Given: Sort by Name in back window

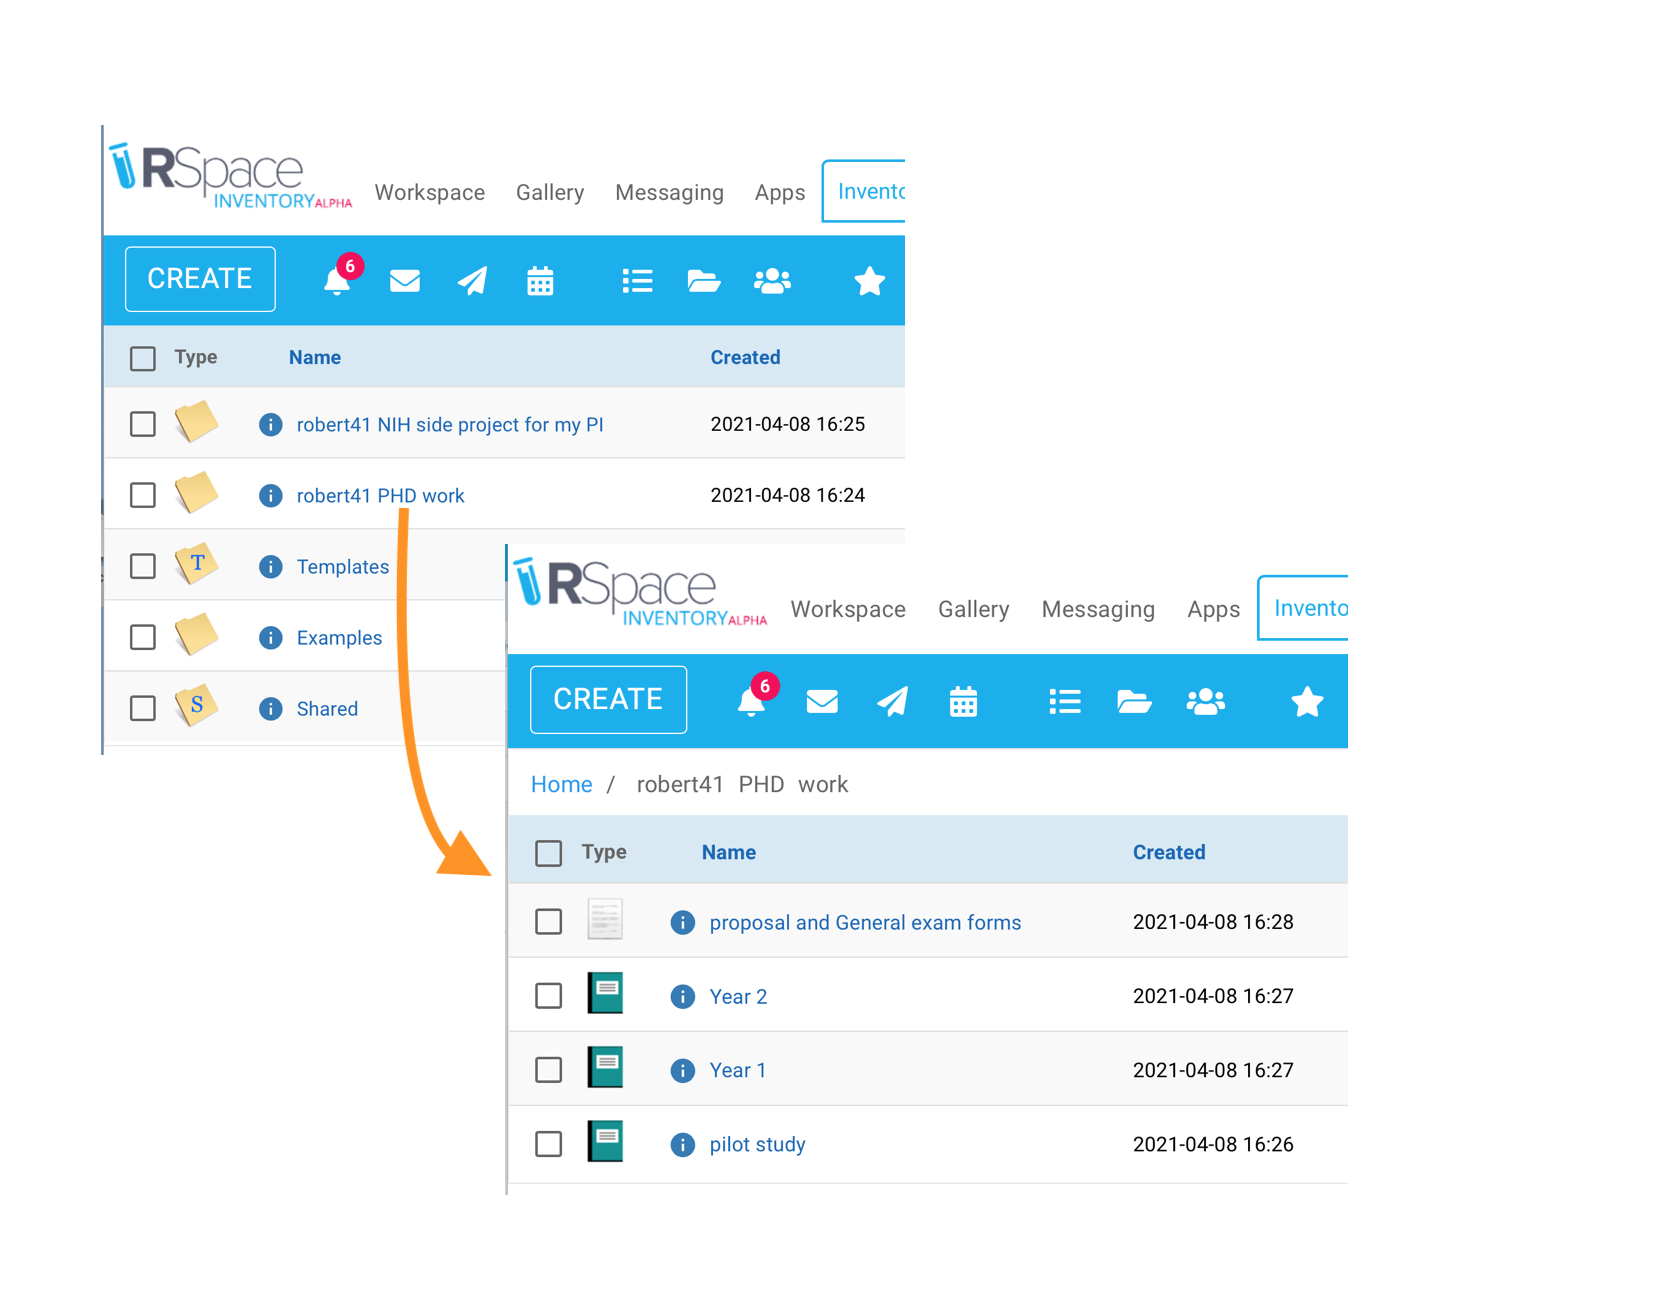Looking at the screenshot, I should [314, 357].
